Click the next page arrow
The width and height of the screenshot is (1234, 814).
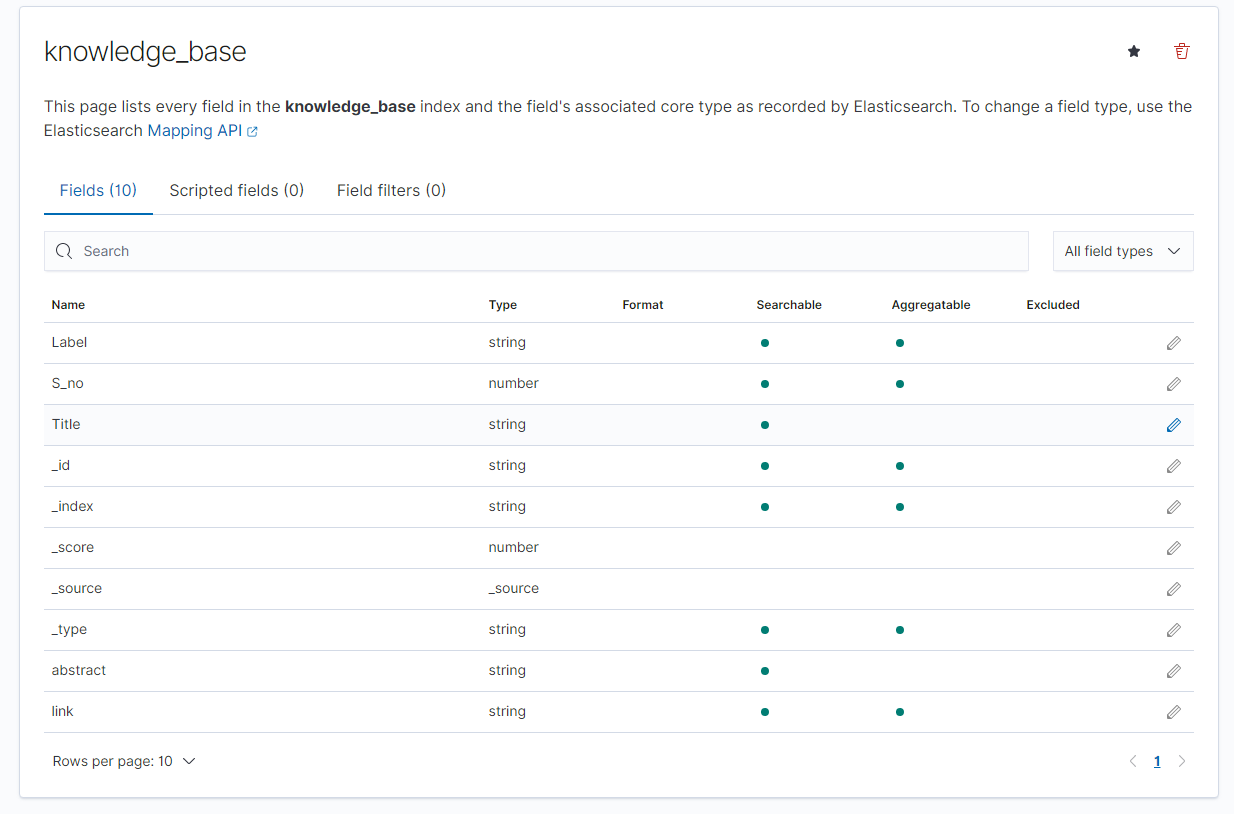pos(1182,761)
